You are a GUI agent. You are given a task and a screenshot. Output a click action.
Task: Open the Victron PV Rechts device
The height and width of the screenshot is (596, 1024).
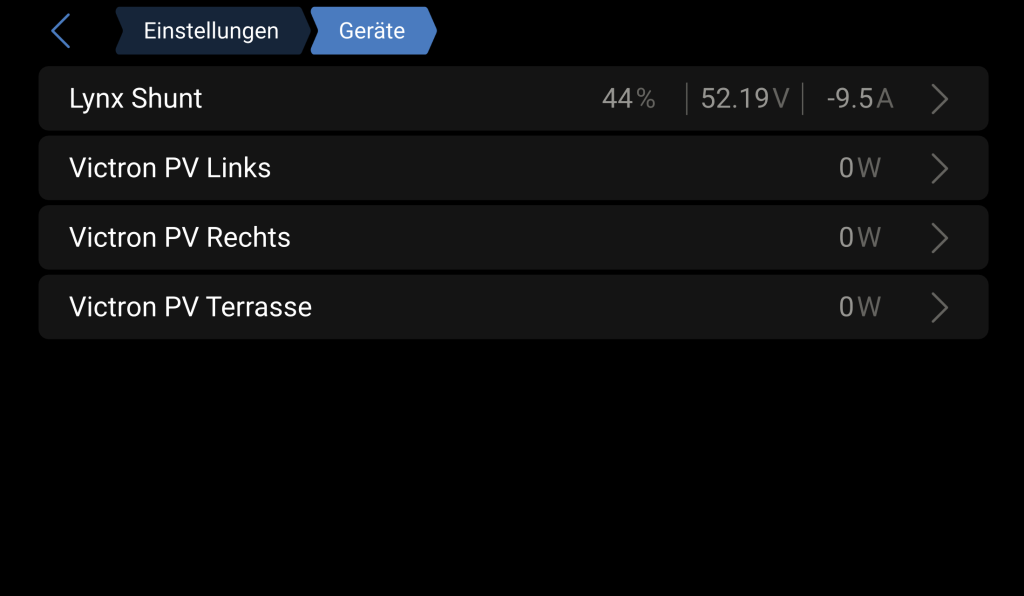click(x=180, y=238)
